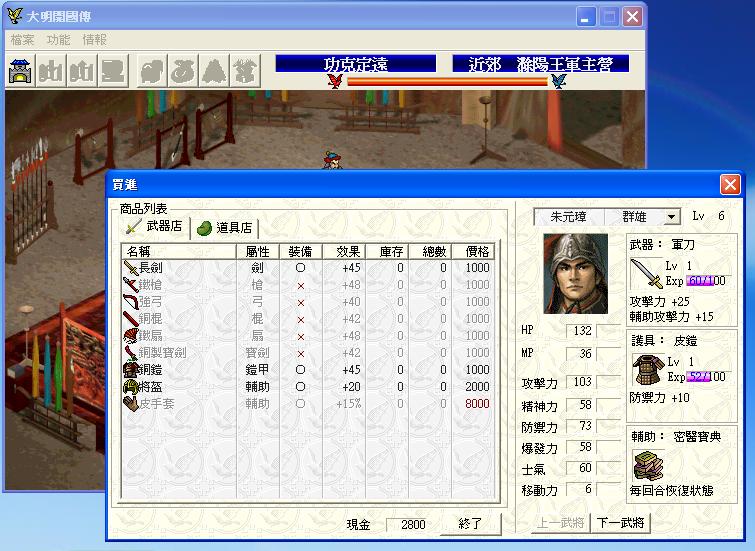755x551 pixels.
Task: Click the 屬性 column header
Action: tap(258, 251)
